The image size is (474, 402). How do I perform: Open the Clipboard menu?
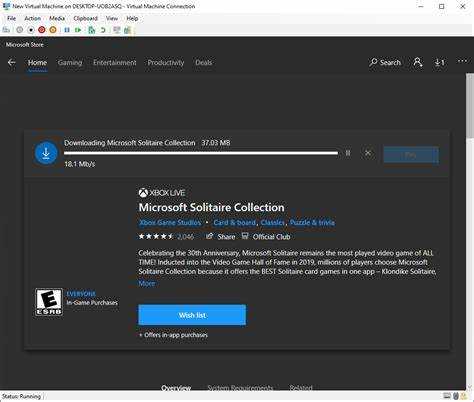coord(85,18)
